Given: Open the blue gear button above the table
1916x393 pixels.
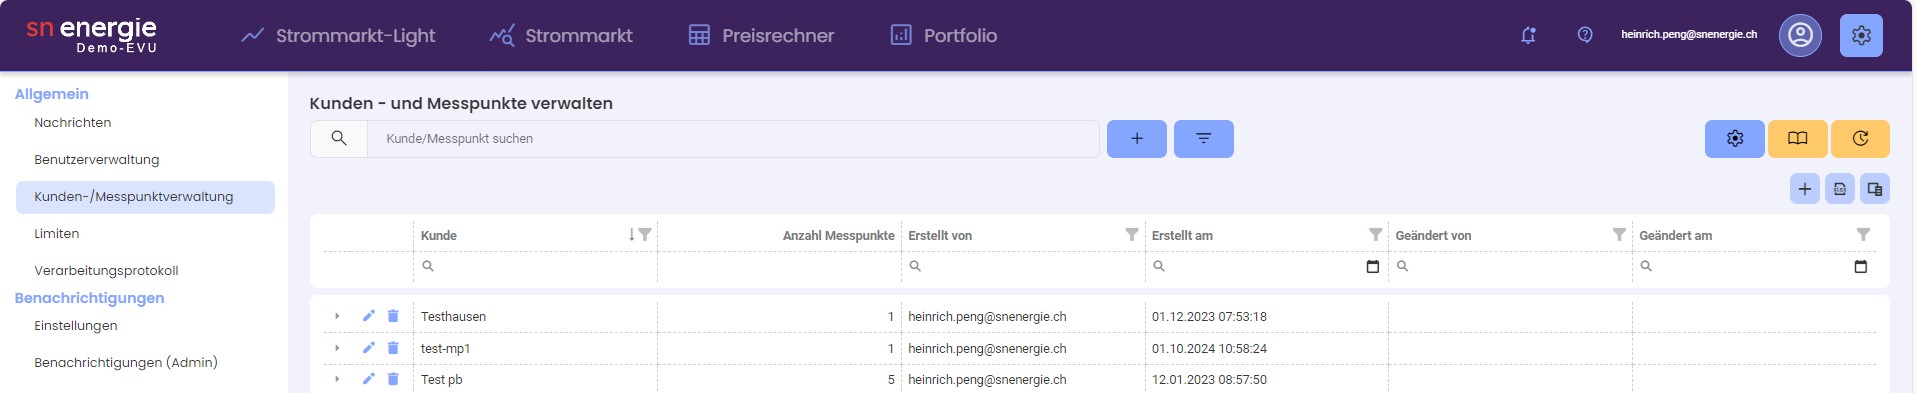Looking at the screenshot, I should point(1735,139).
